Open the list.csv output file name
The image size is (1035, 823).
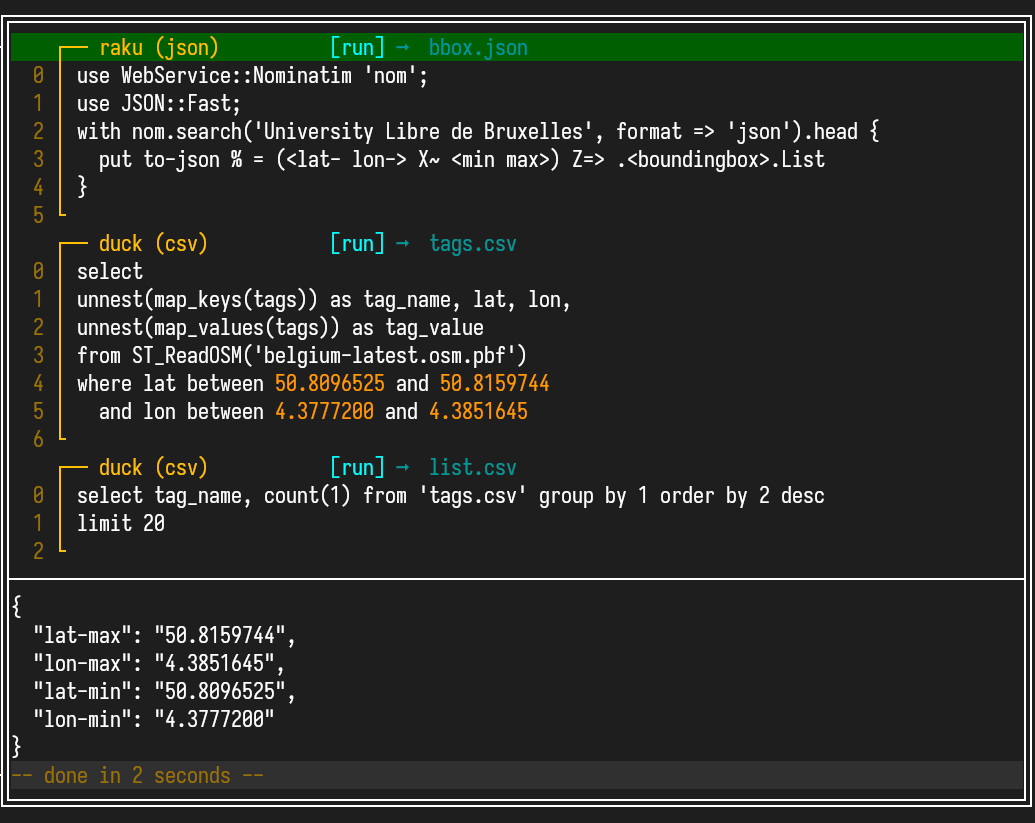[472, 468]
